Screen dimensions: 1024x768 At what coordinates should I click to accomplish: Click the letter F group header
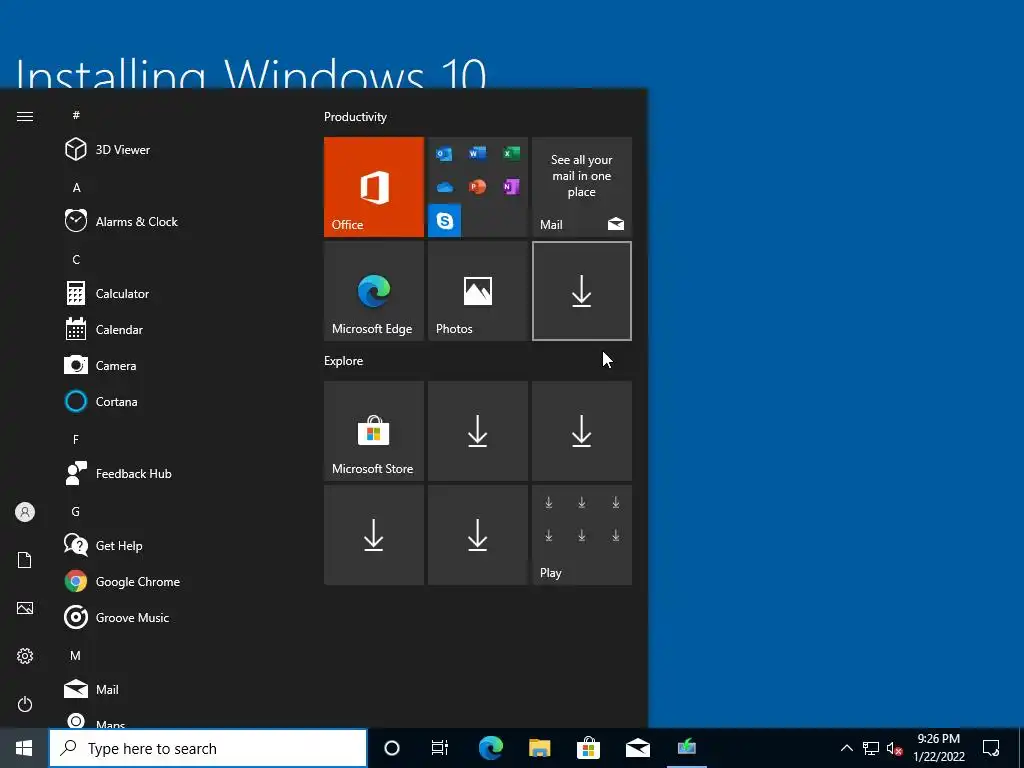coord(76,440)
